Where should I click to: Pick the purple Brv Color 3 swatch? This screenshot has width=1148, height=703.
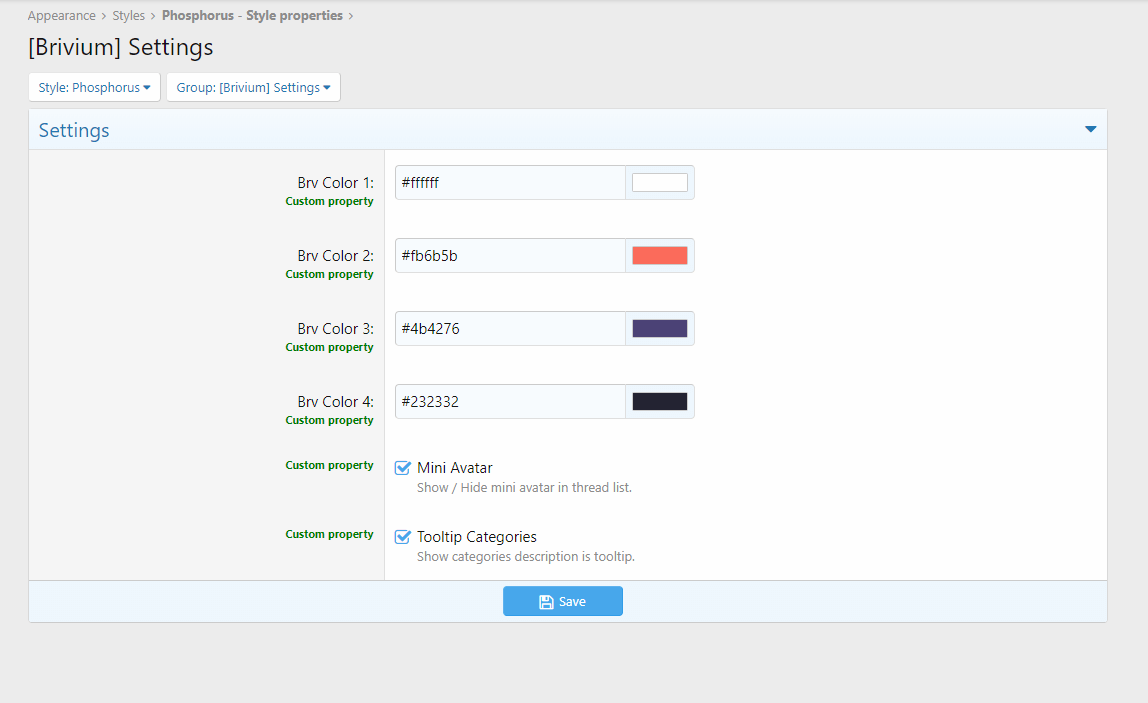(x=659, y=329)
